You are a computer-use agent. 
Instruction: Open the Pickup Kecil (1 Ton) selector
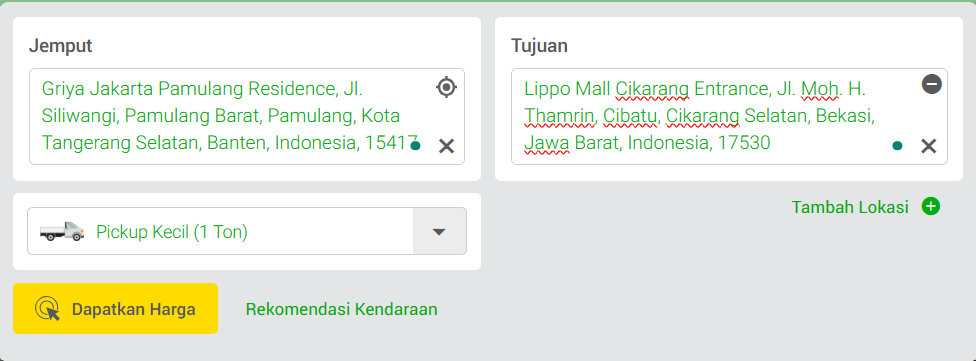[246, 231]
